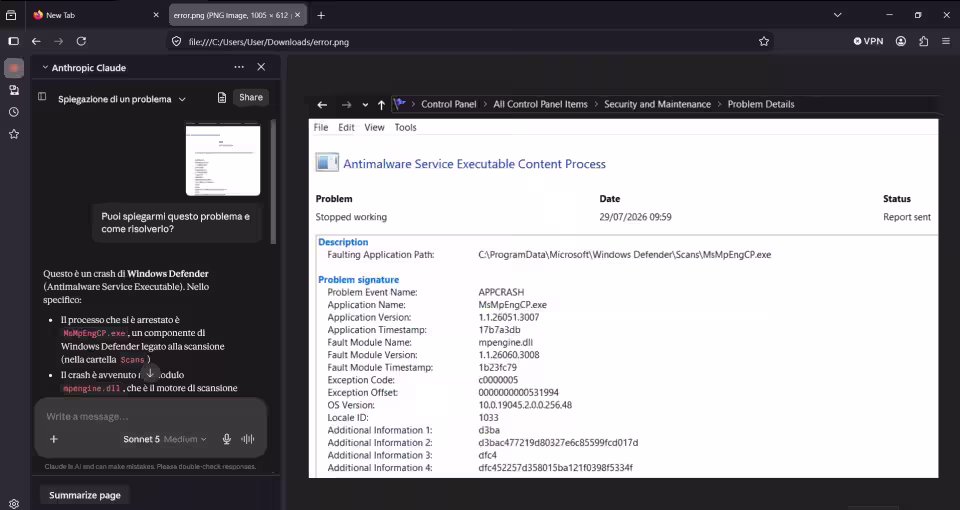Select APPCRASH event name value
The image size is (960, 510).
(501, 292)
